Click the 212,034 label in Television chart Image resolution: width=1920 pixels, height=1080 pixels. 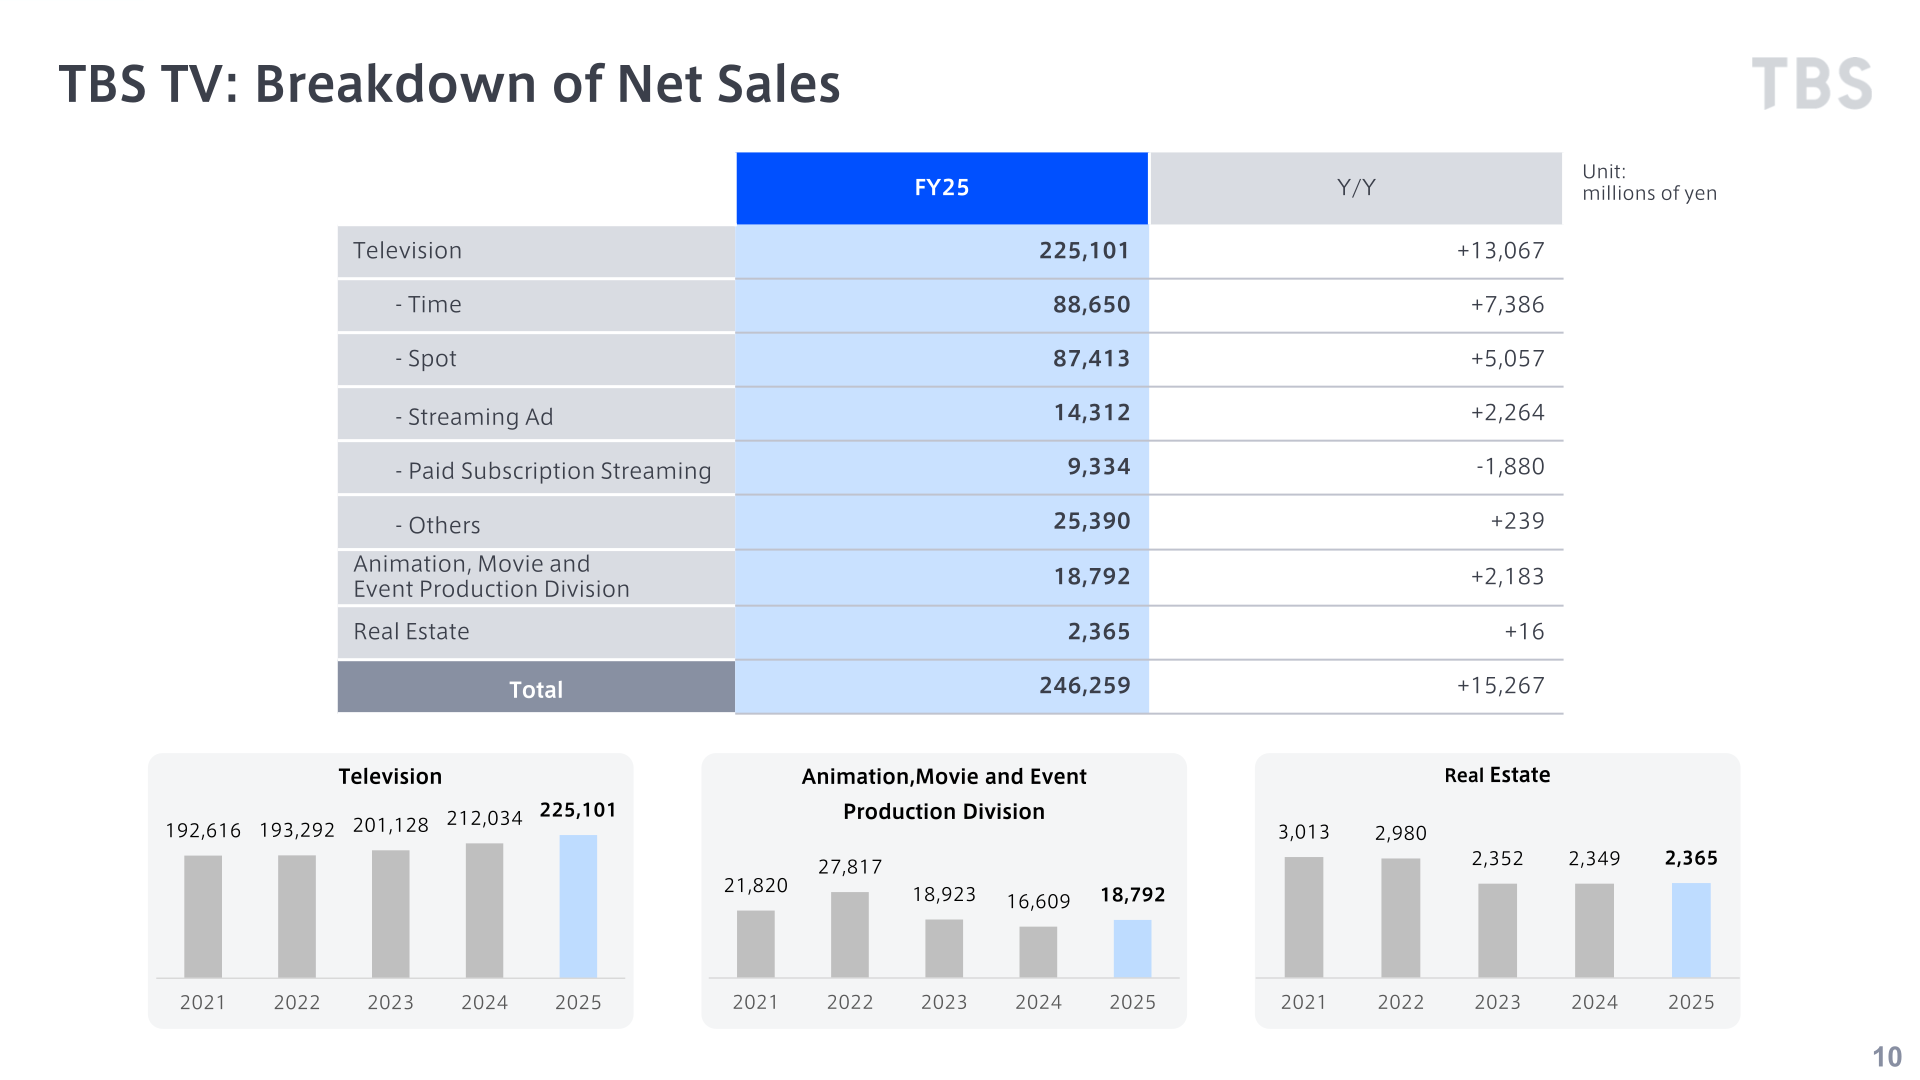point(484,819)
